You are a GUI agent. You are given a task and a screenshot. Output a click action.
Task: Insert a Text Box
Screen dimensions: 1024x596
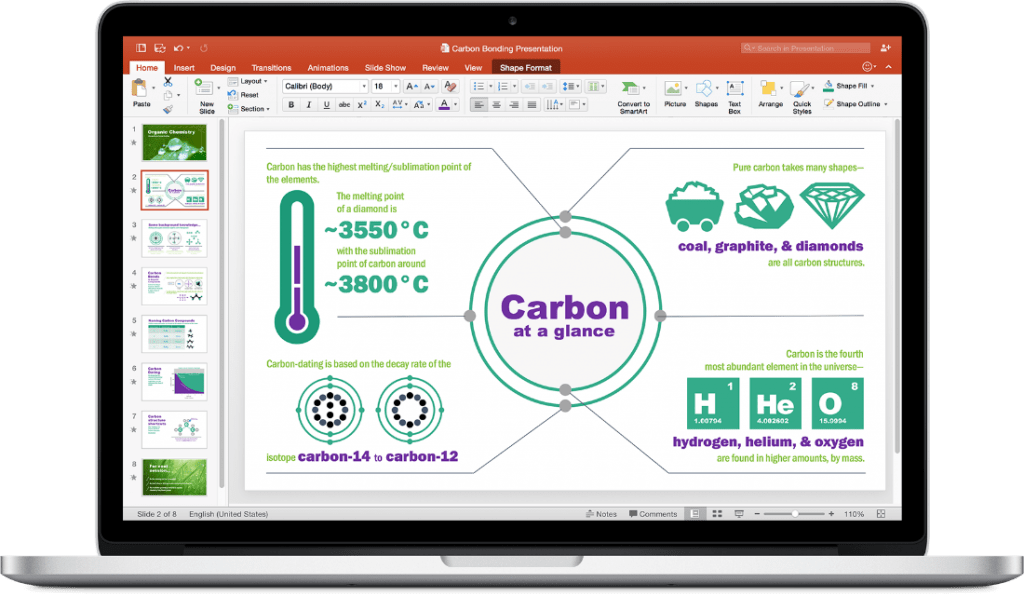point(733,87)
